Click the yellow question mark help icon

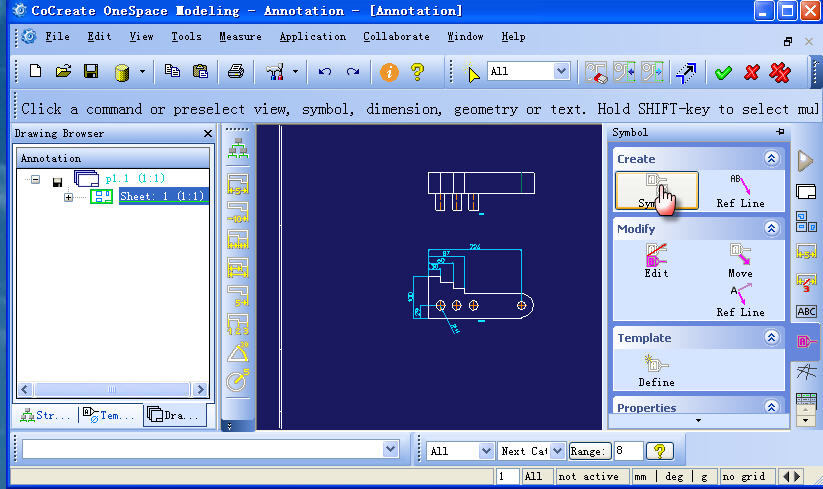pos(417,71)
